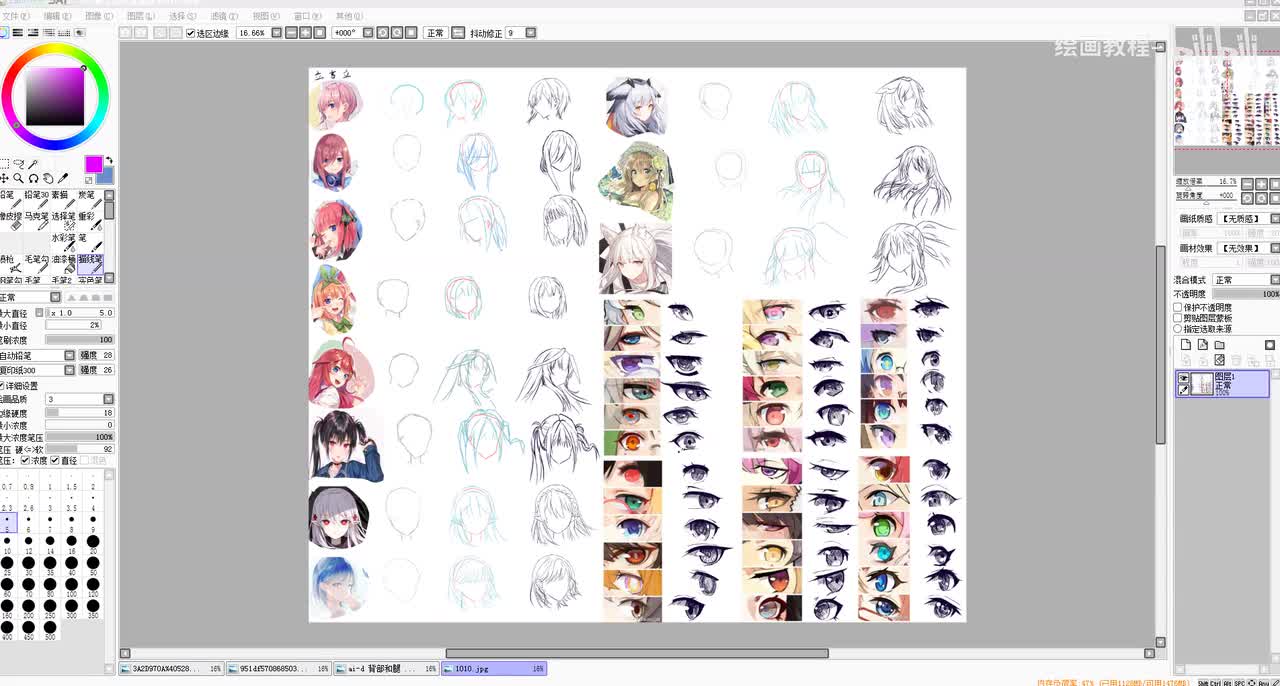Hide 图层1 with eye icon
Viewport: 1280px width, 686px height.
point(1184,378)
